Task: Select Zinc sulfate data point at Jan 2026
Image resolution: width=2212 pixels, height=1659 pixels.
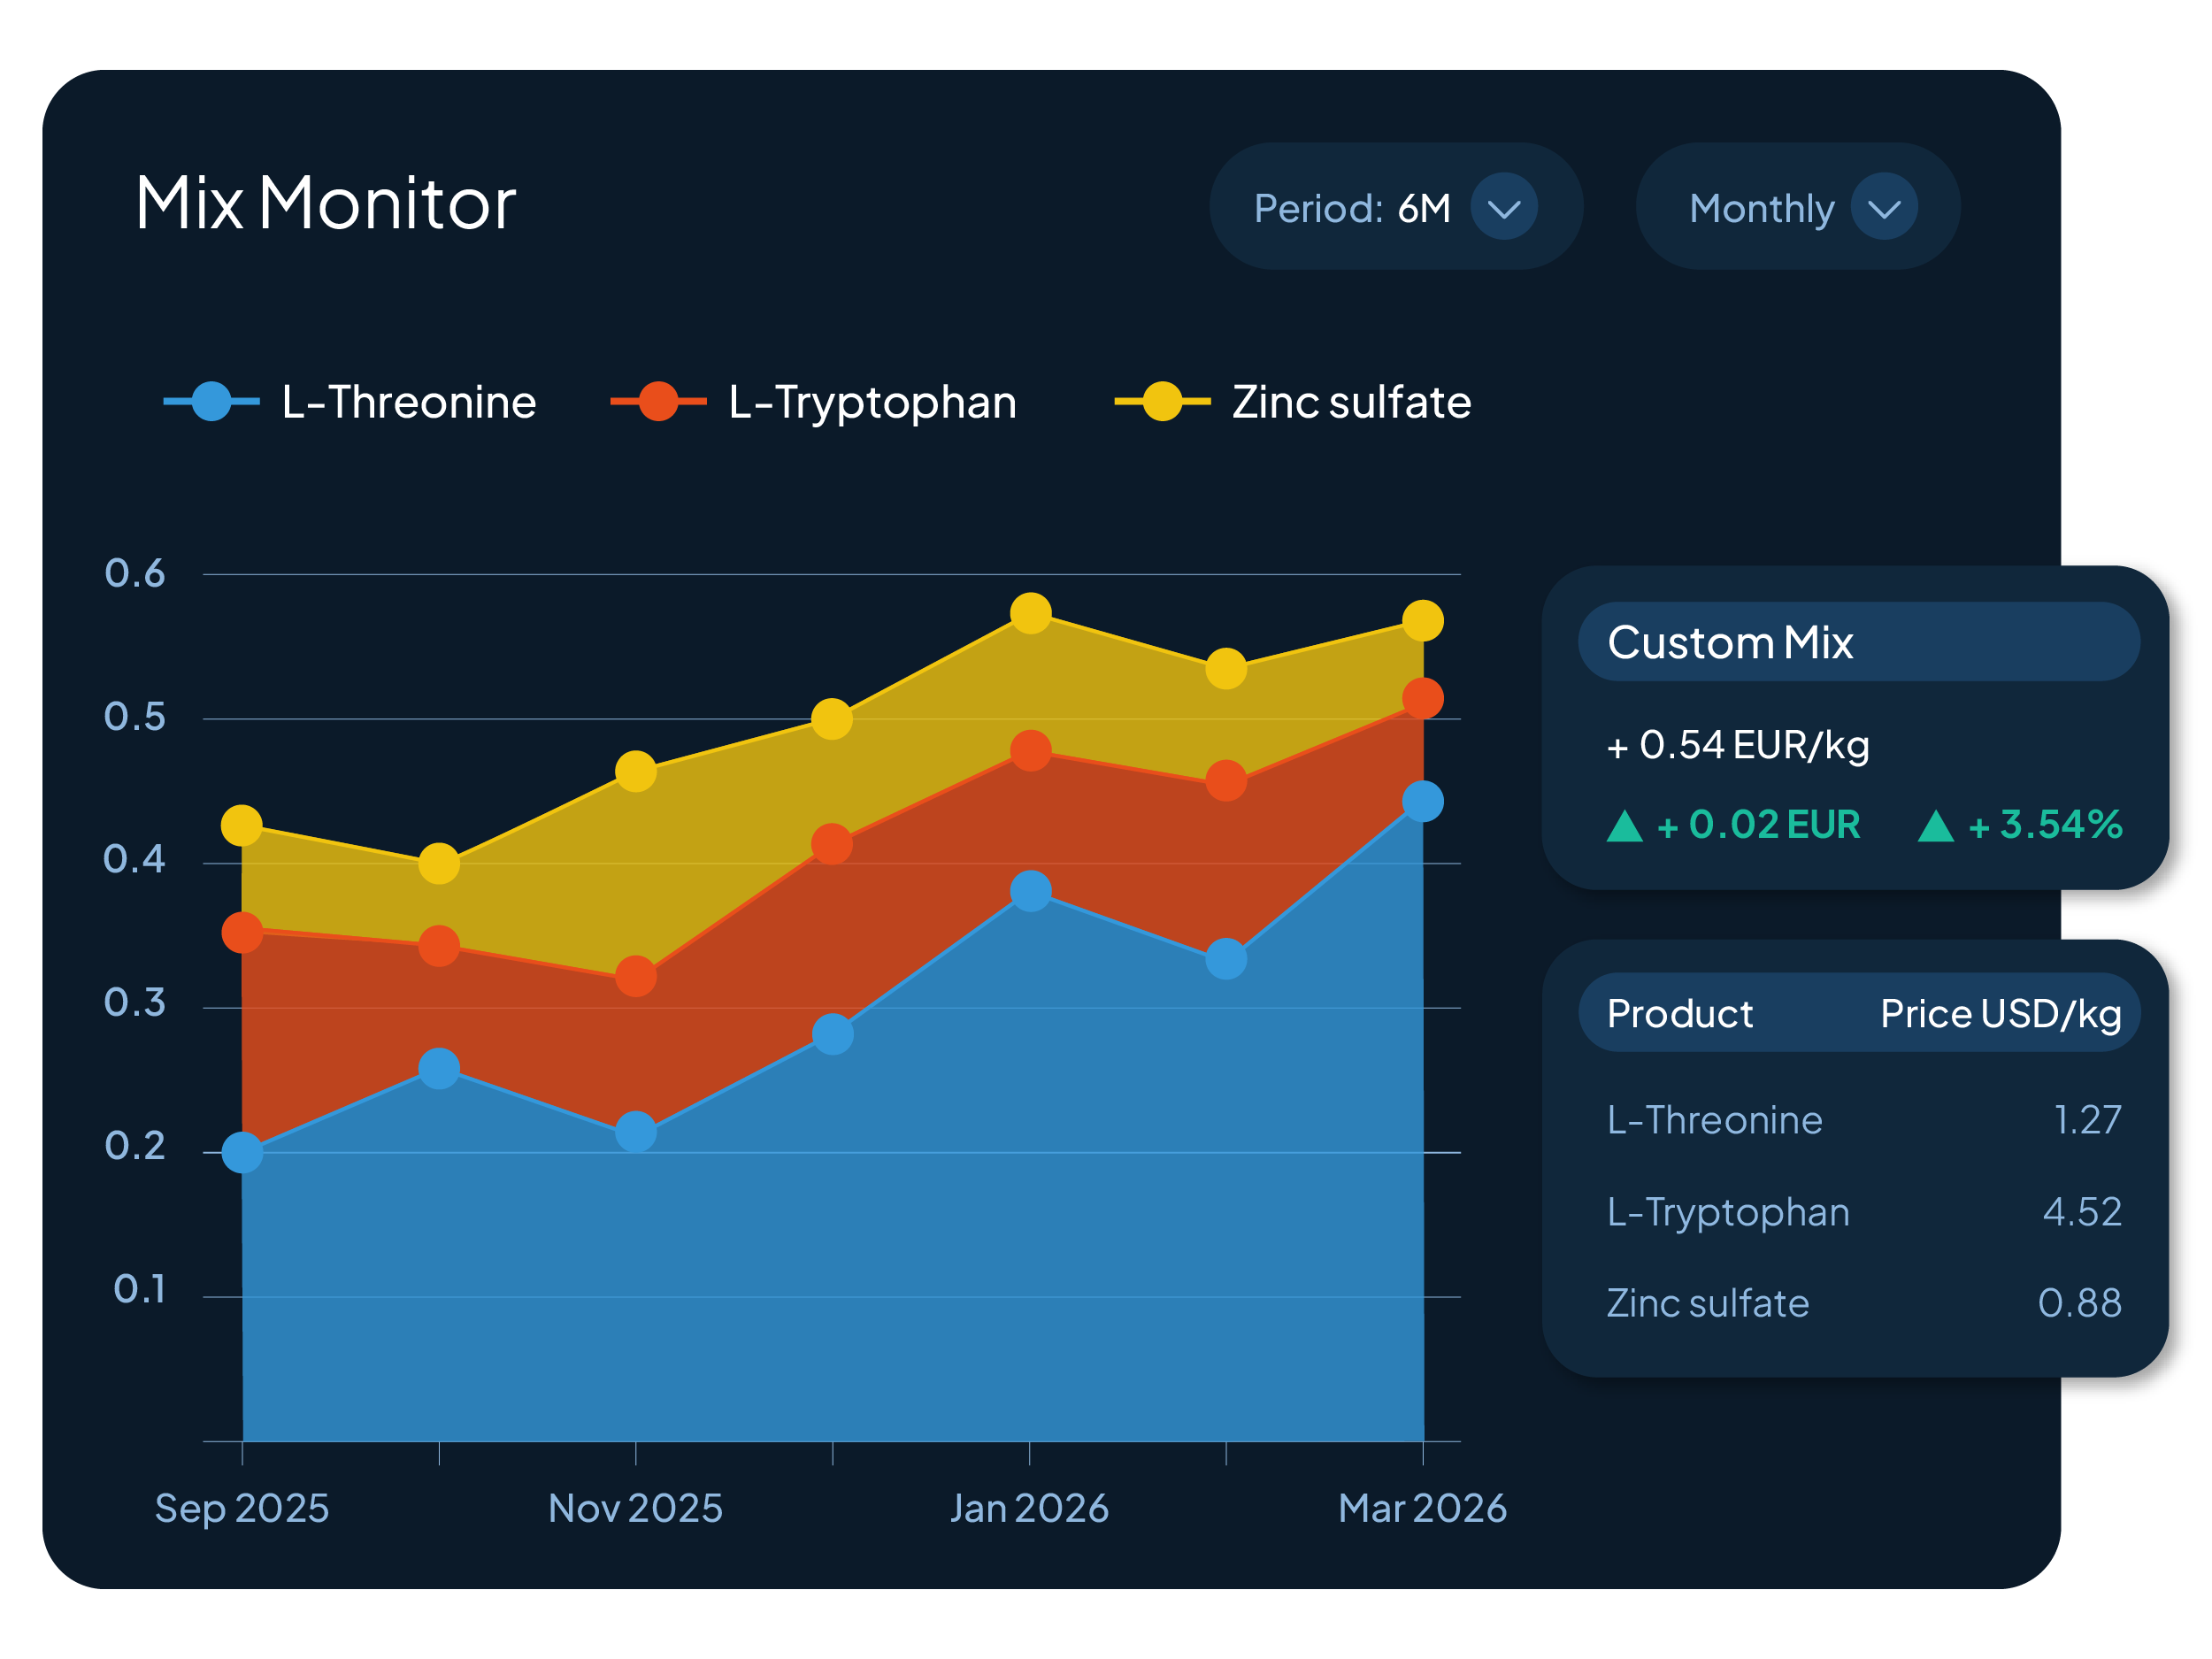Action: [1030, 613]
